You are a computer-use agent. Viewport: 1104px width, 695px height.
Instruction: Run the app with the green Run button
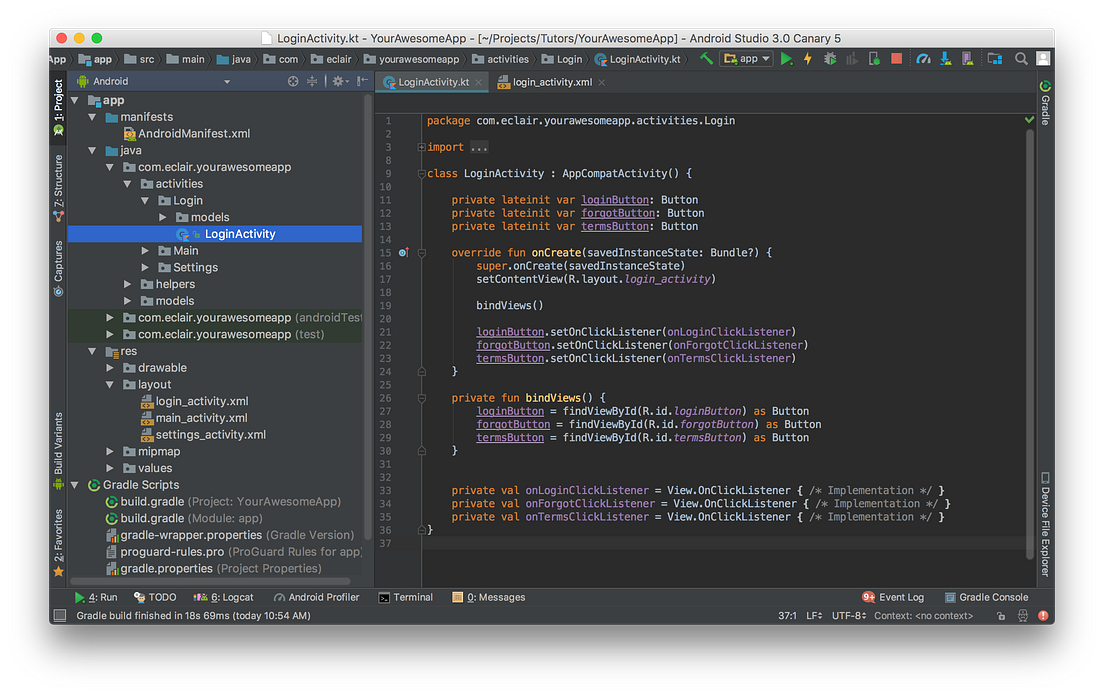(x=786, y=59)
